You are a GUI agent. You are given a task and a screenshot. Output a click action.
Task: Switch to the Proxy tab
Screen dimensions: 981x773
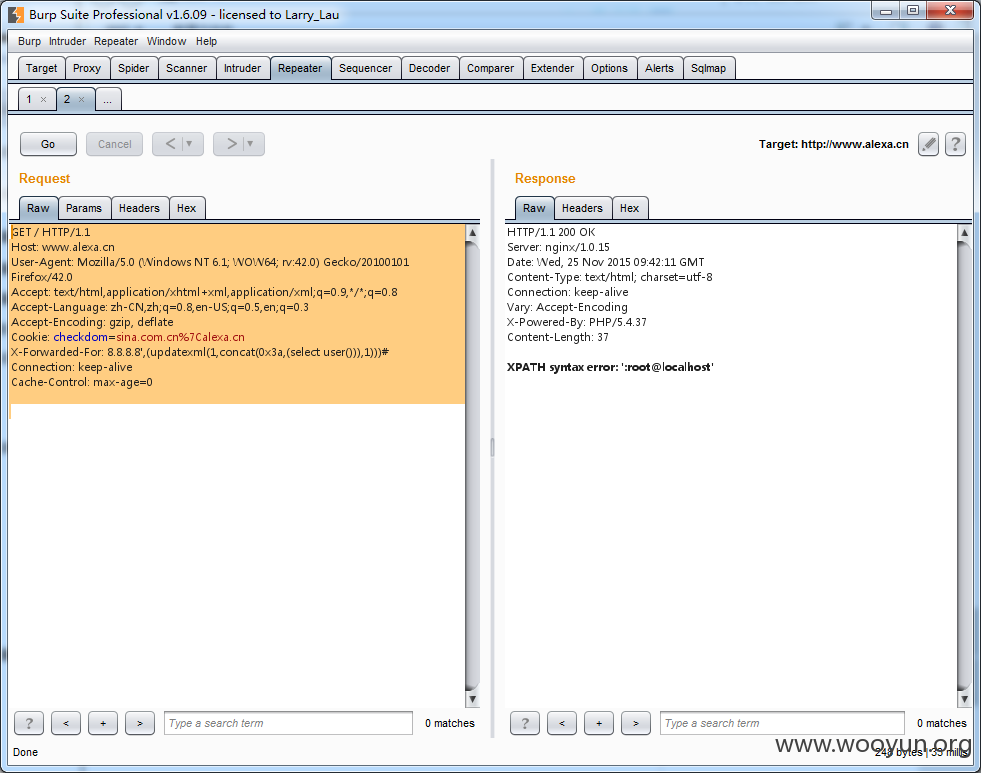87,68
